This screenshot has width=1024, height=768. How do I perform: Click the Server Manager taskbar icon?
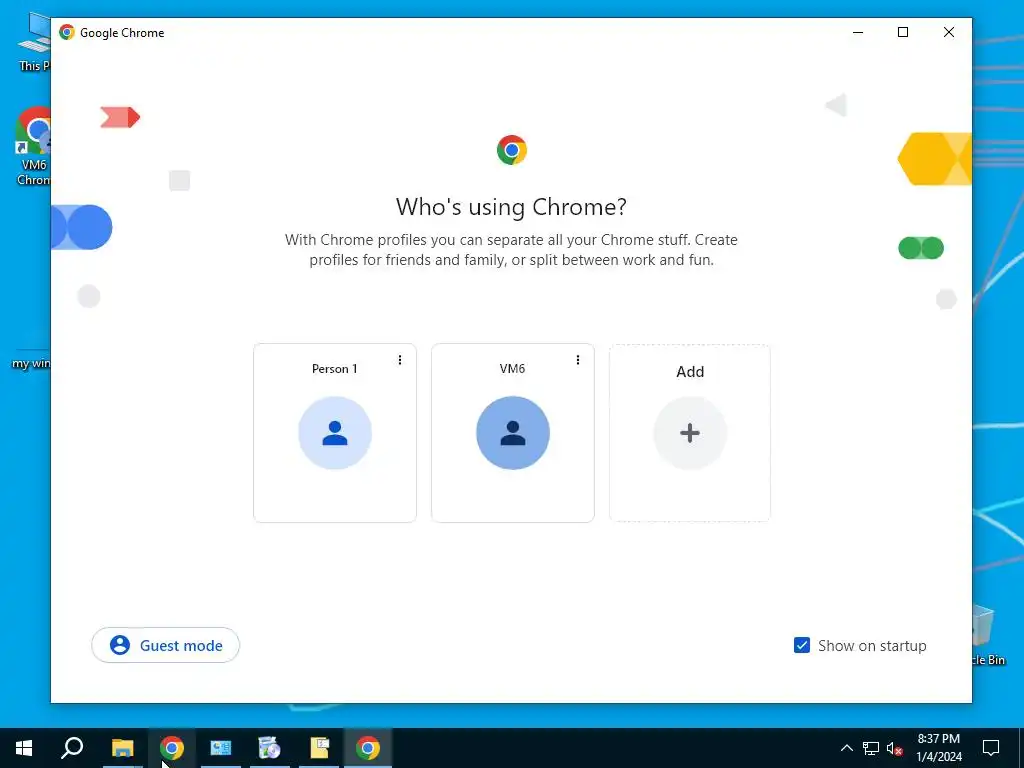coord(220,748)
